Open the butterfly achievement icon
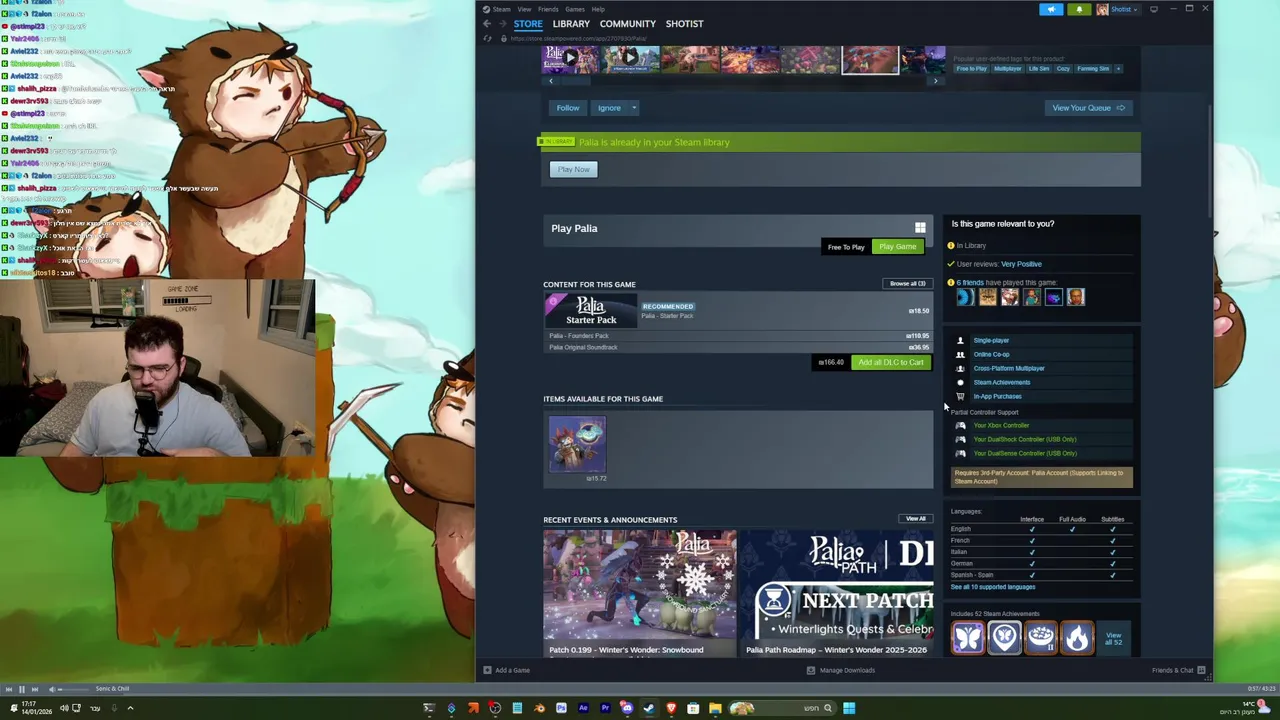The image size is (1280, 720). tap(968, 637)
